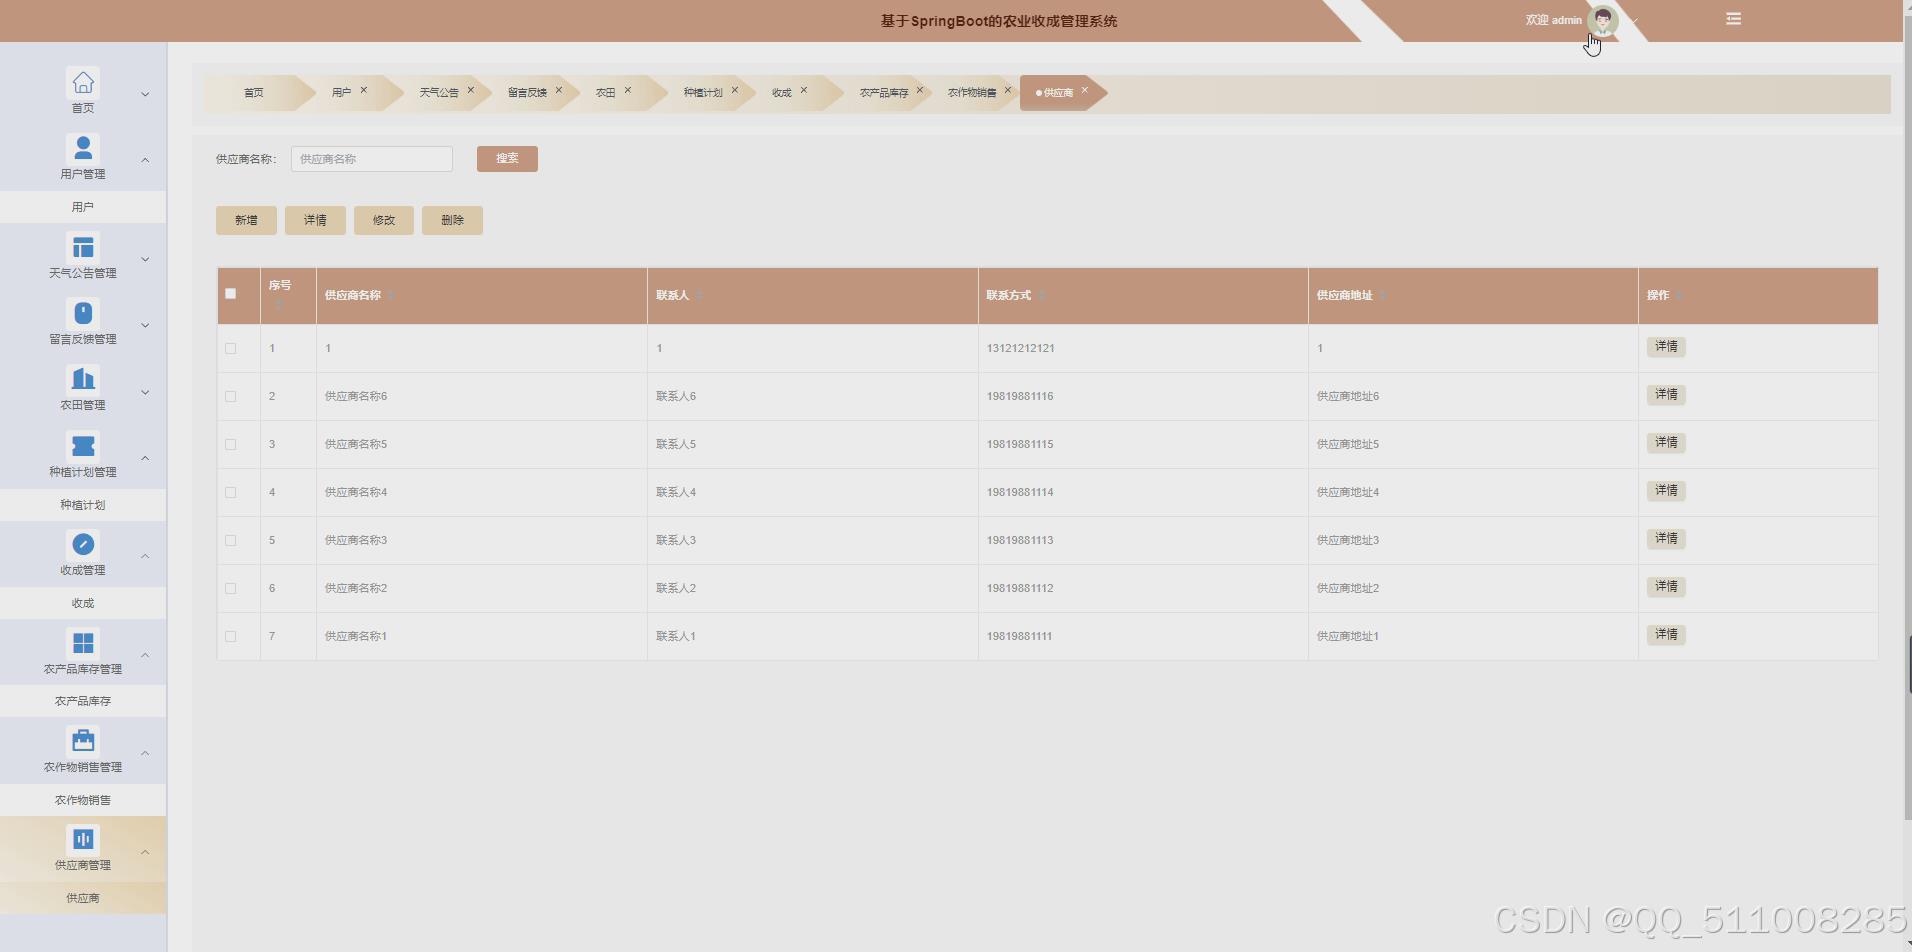
Task: Close the 供应商 tab
Action: [1085, 90]
